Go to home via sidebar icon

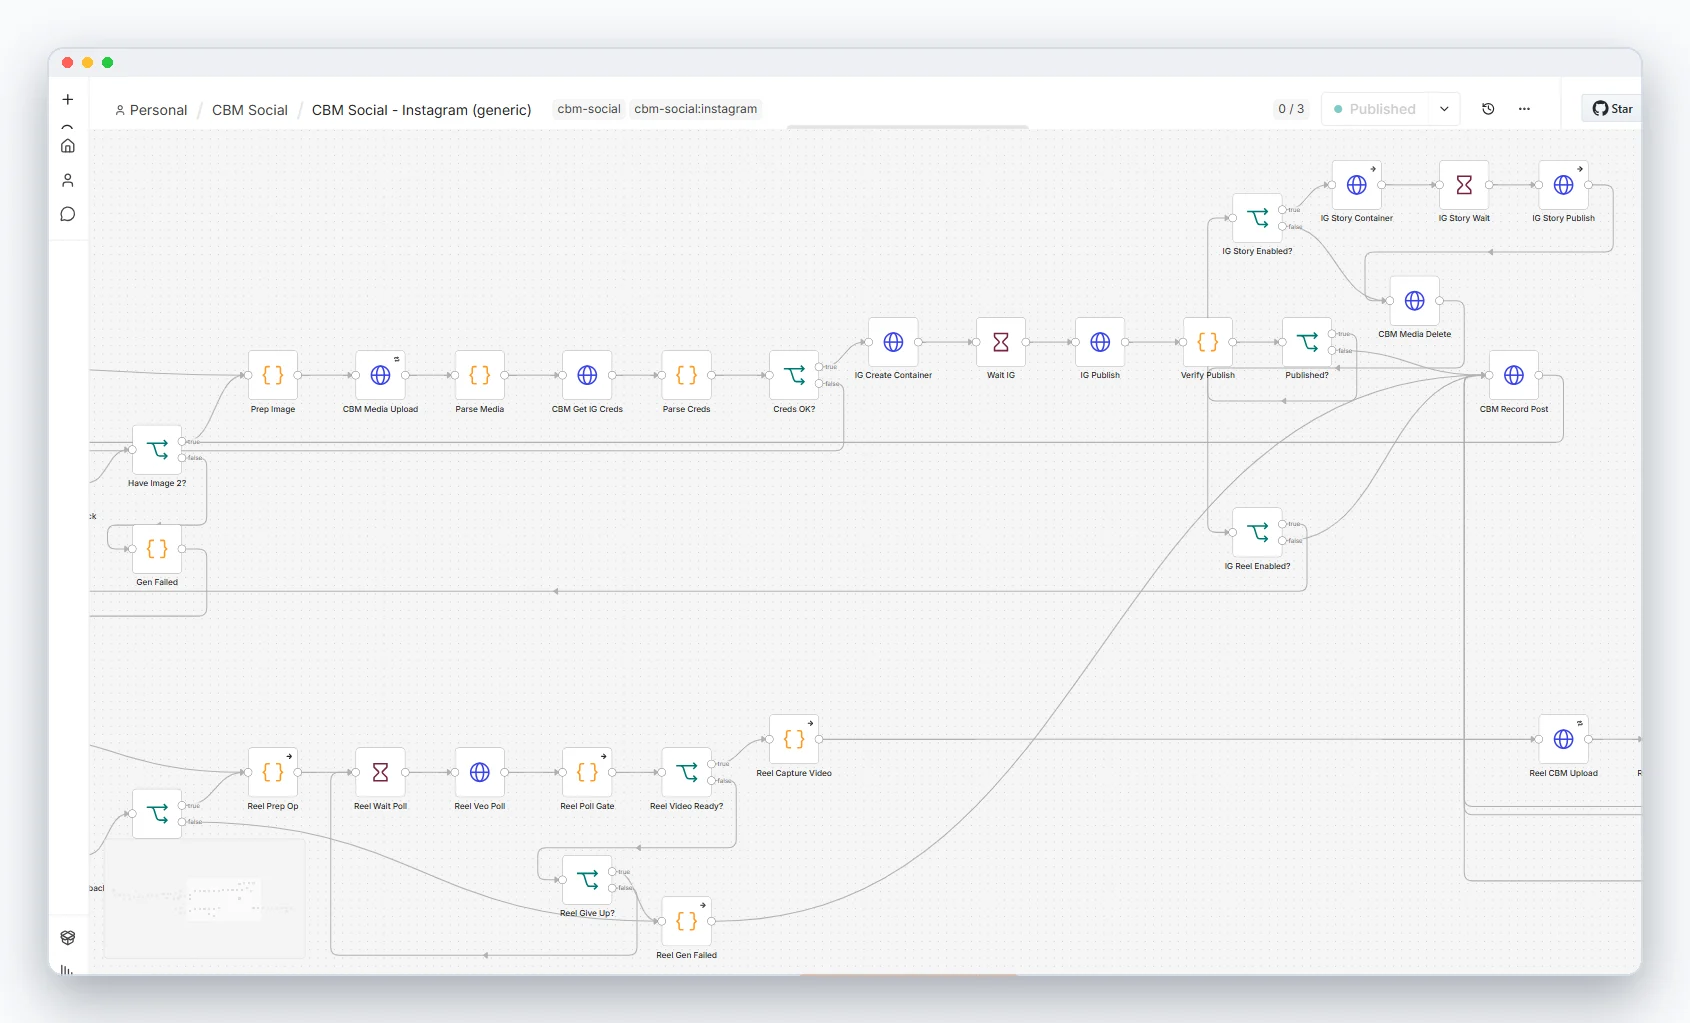68,146
